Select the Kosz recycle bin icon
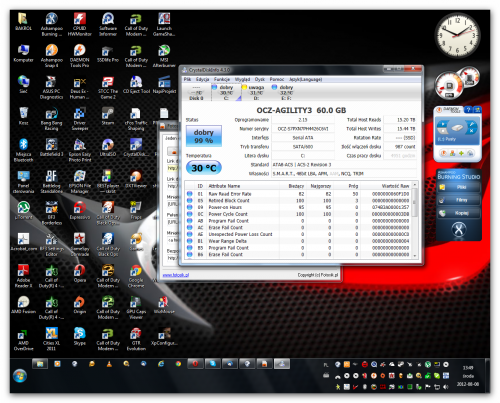Image resolution: width=500 pixels, height=403 pixels. pos(23,116)
